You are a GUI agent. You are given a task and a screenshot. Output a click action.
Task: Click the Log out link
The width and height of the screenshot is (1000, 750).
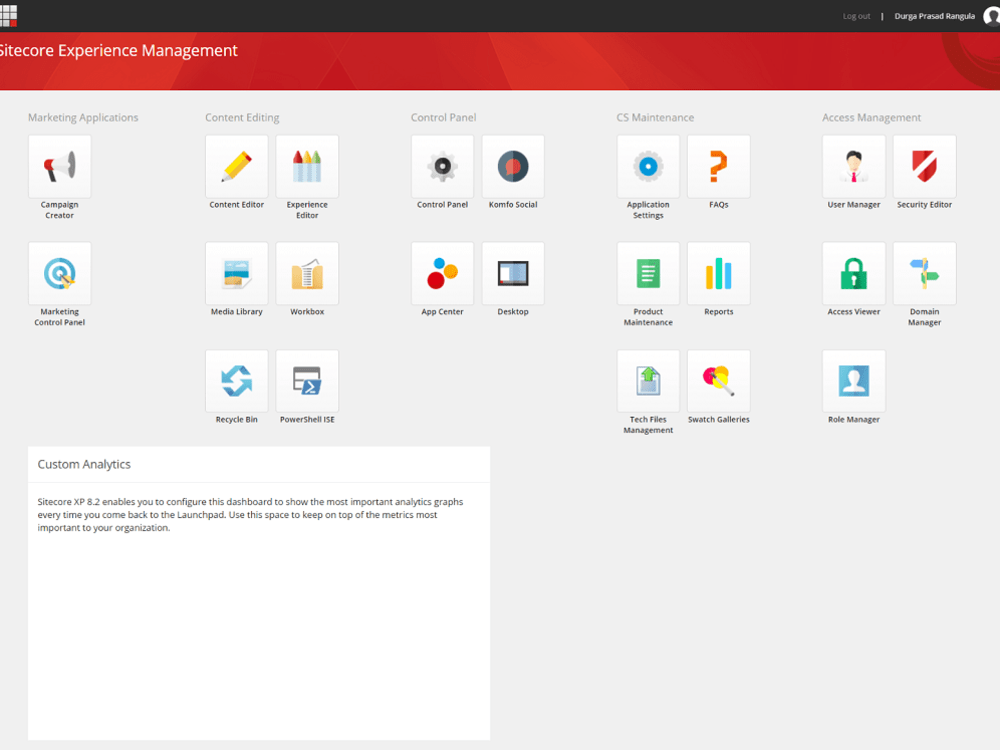(857, 16)
